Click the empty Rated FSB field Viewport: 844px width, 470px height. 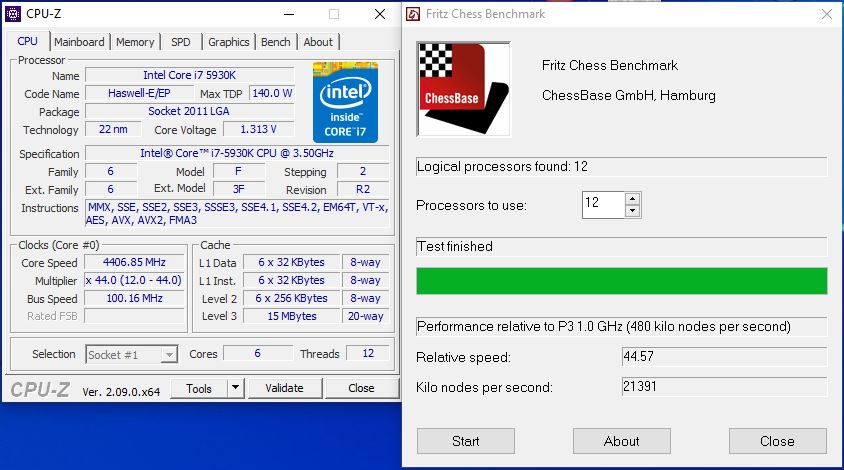click(x=135, y=316)
